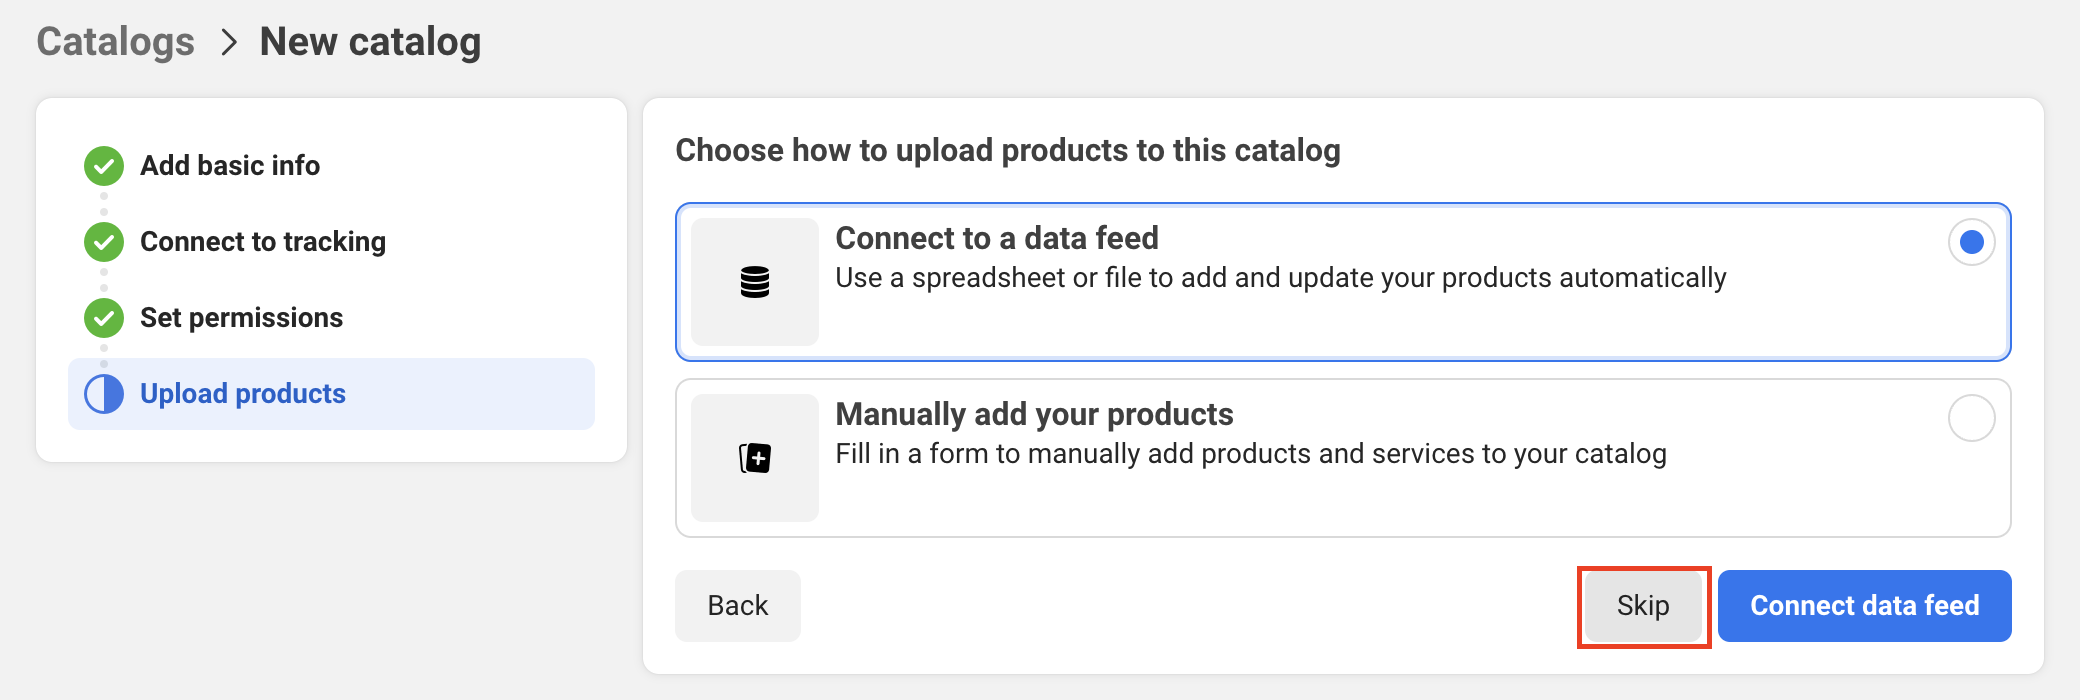The width and height of the screenshot is (2080, 700).
Task: Navigate to Catalogs via breadcrumb link
Action: coord(116,42)
